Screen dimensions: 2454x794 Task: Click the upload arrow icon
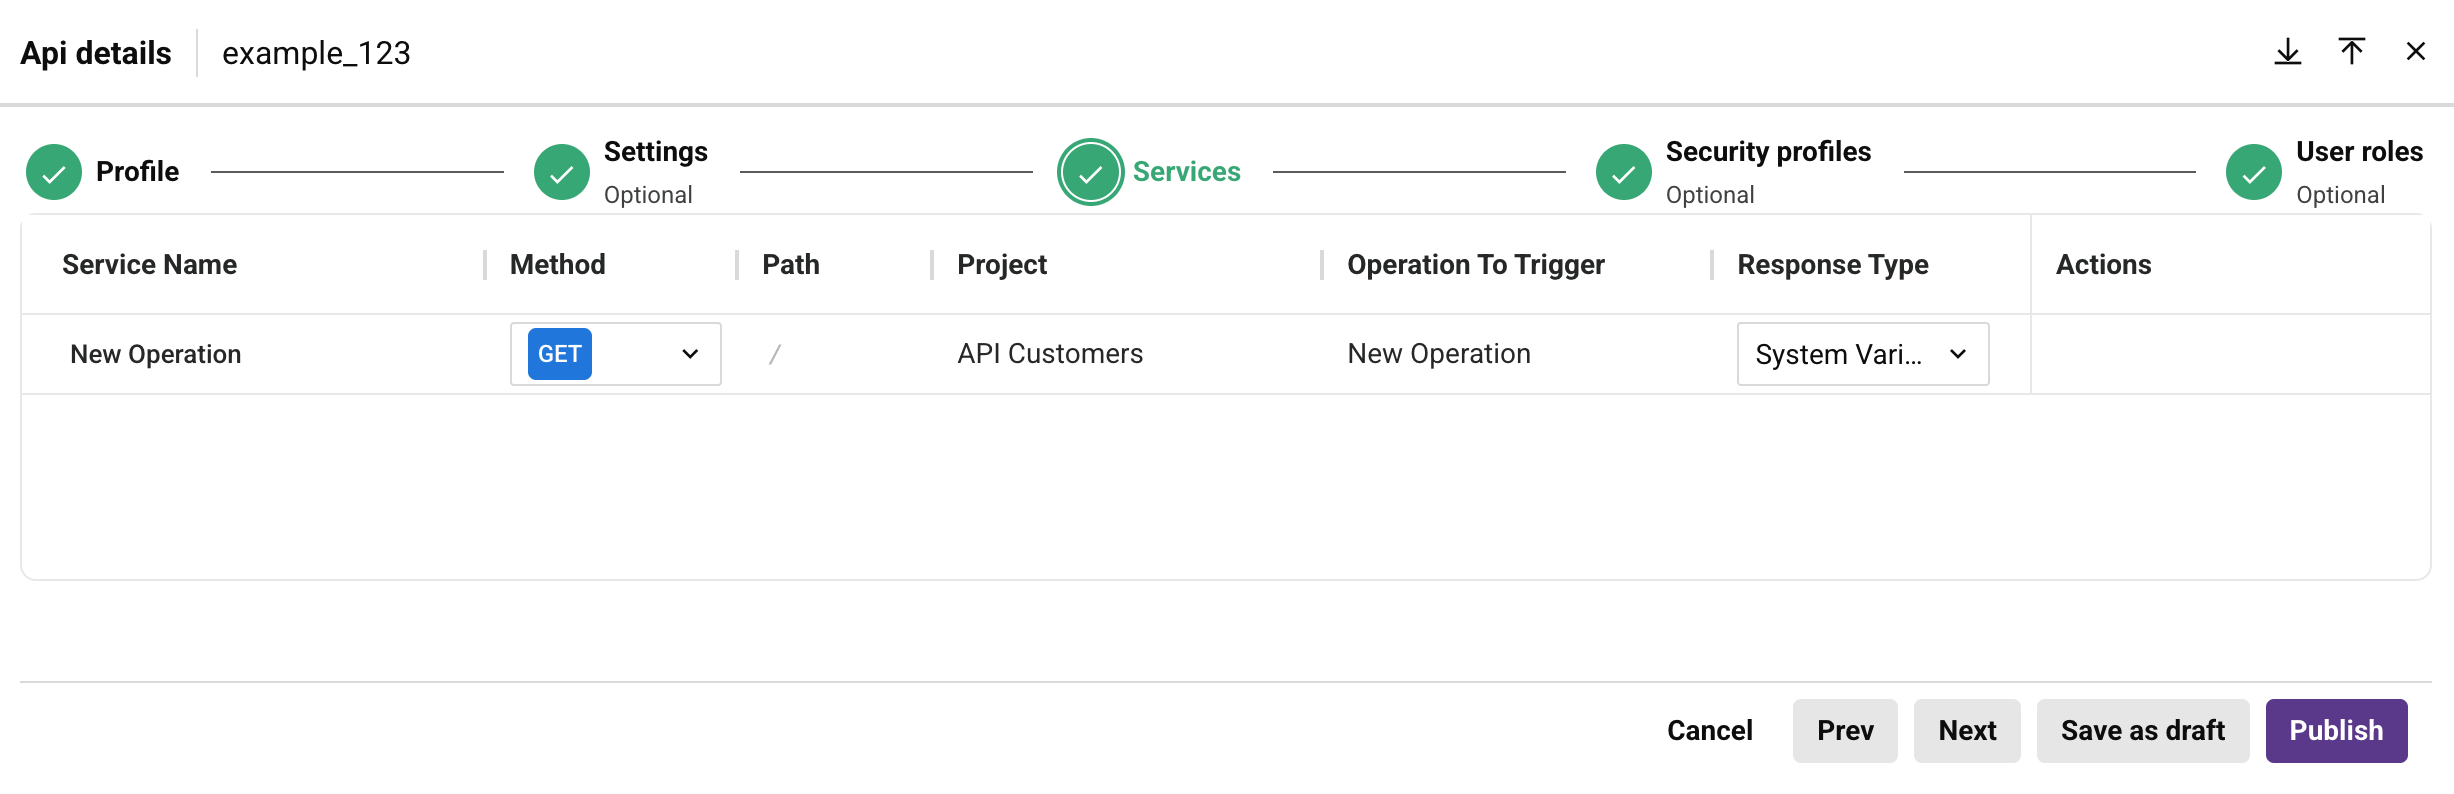point(2351,52)
